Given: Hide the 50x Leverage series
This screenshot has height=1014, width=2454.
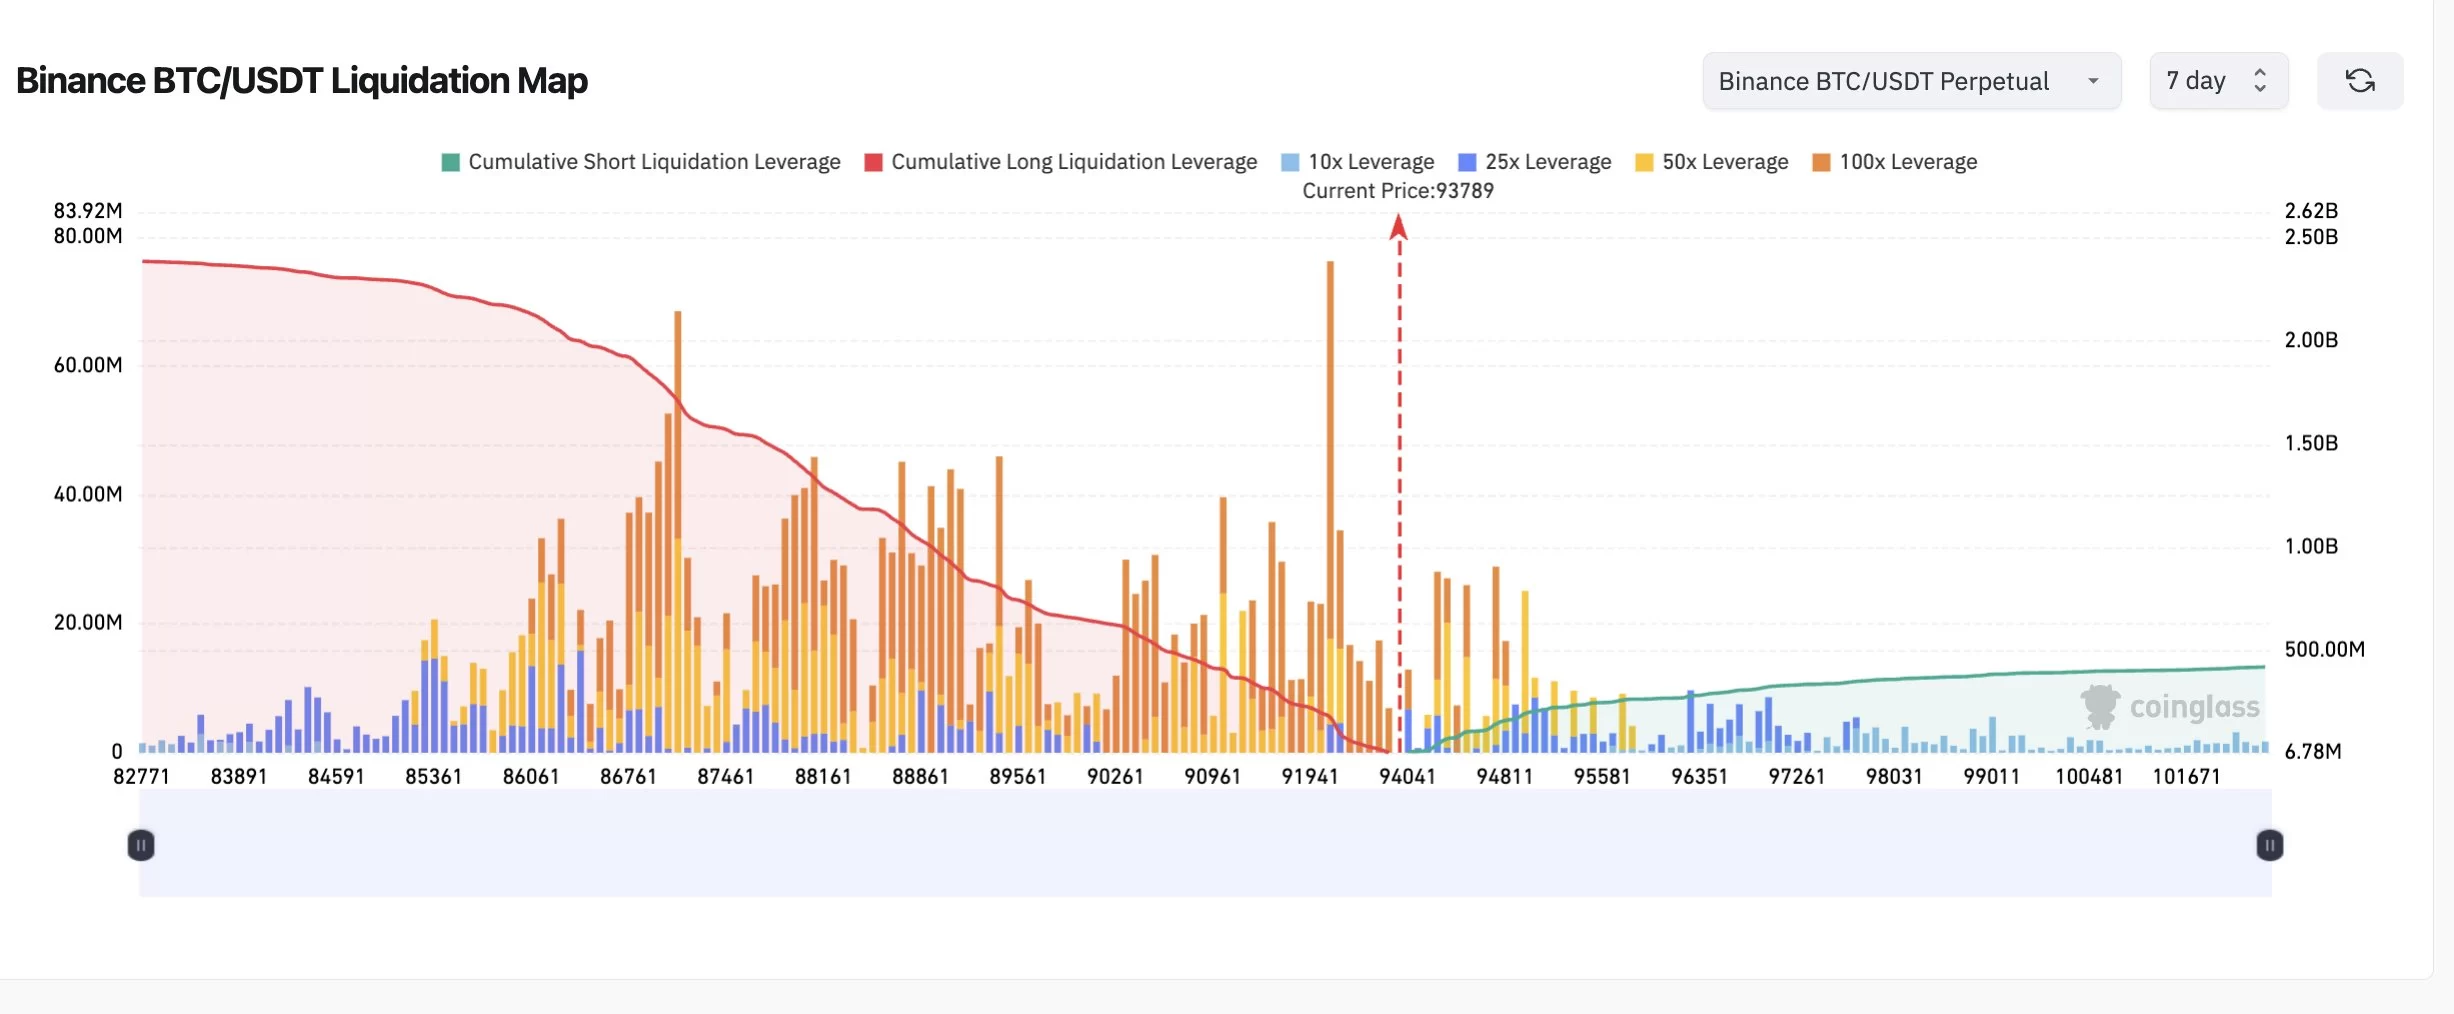Looking at the screenshot, I should [x=1724, y=162].
